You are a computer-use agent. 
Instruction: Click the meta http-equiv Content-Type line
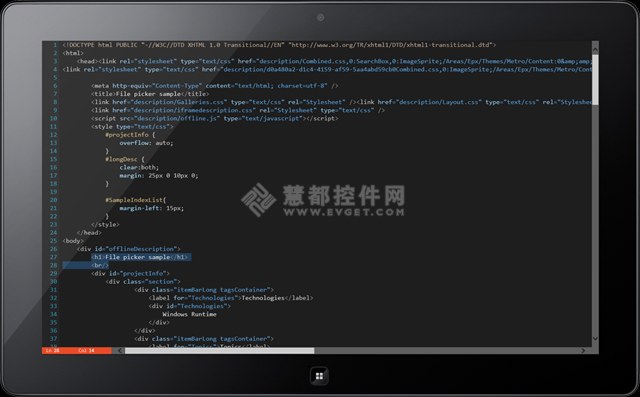[x=215, y=86]
